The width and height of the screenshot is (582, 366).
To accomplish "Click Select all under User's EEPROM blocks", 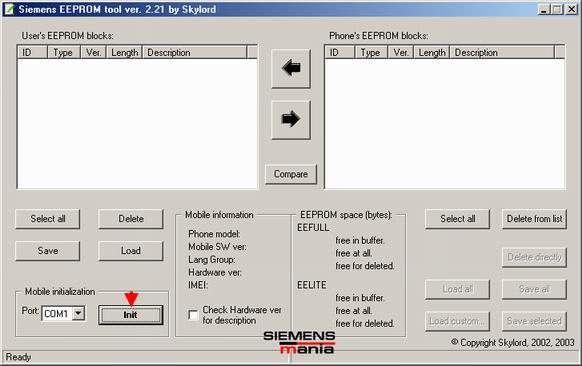I will (48, 219).
